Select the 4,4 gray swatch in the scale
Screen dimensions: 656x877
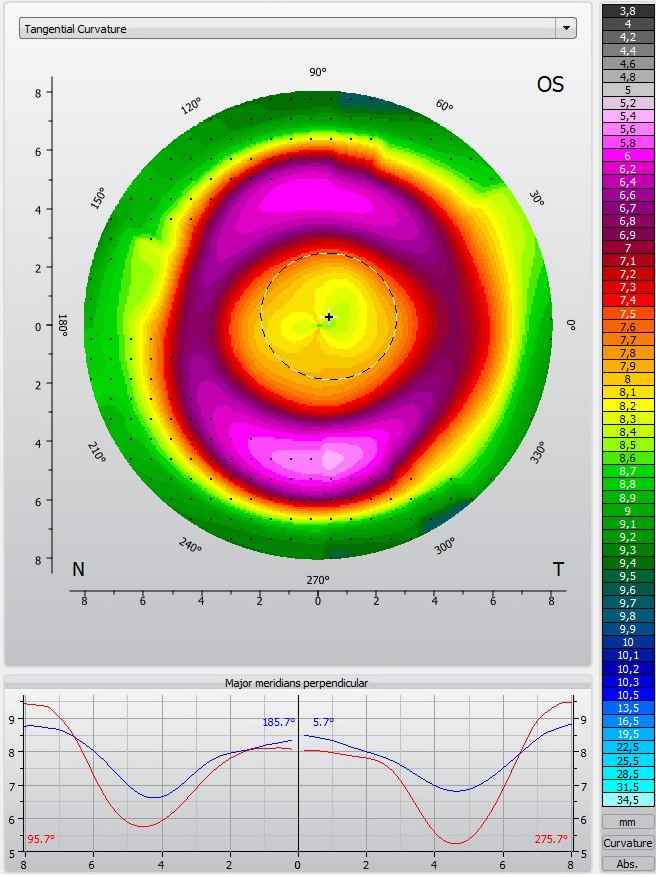pyautogui.click(x=627, y=50)
